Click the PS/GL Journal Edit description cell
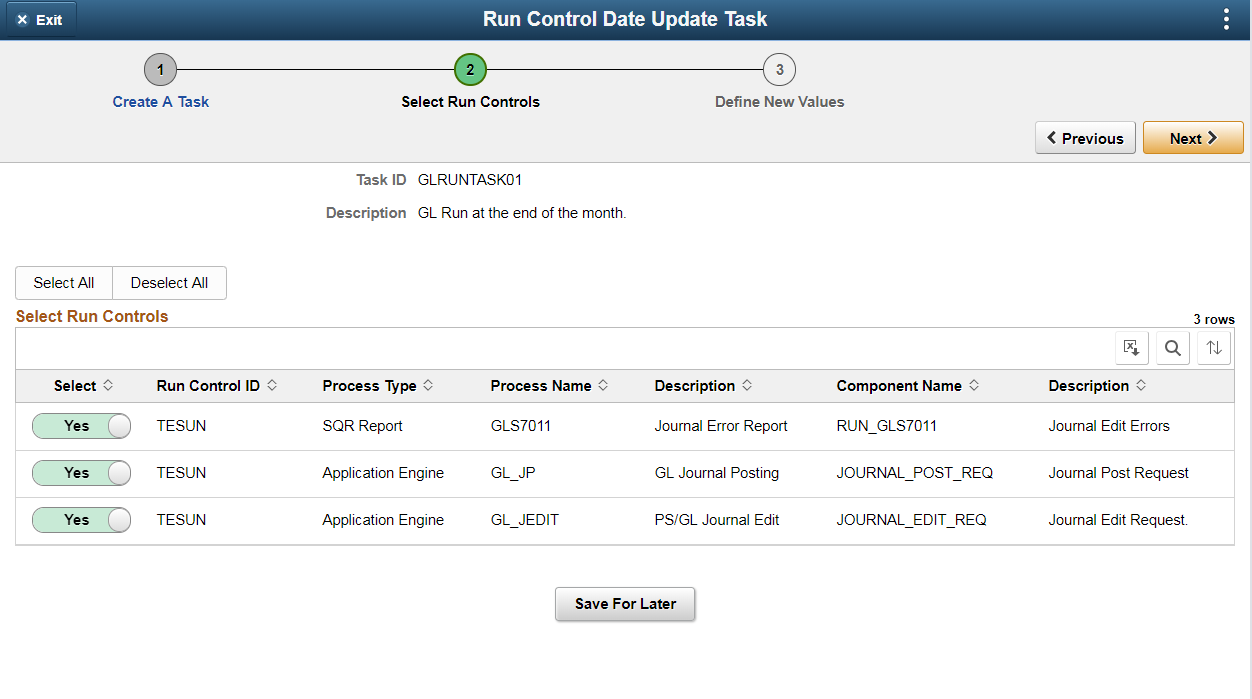The width and height of the screenshot is (1252, 699). click(x=717, y=520)
